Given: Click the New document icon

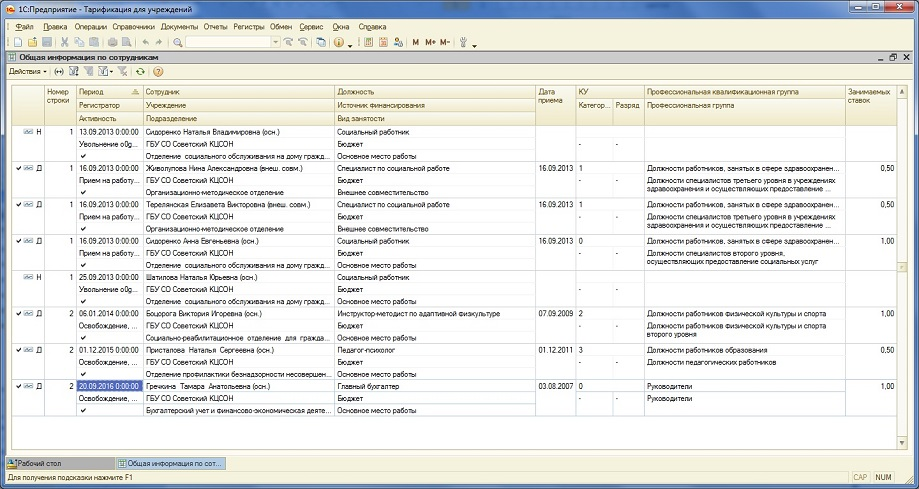Looking at the screenshot, I should [x=19, y=42].
